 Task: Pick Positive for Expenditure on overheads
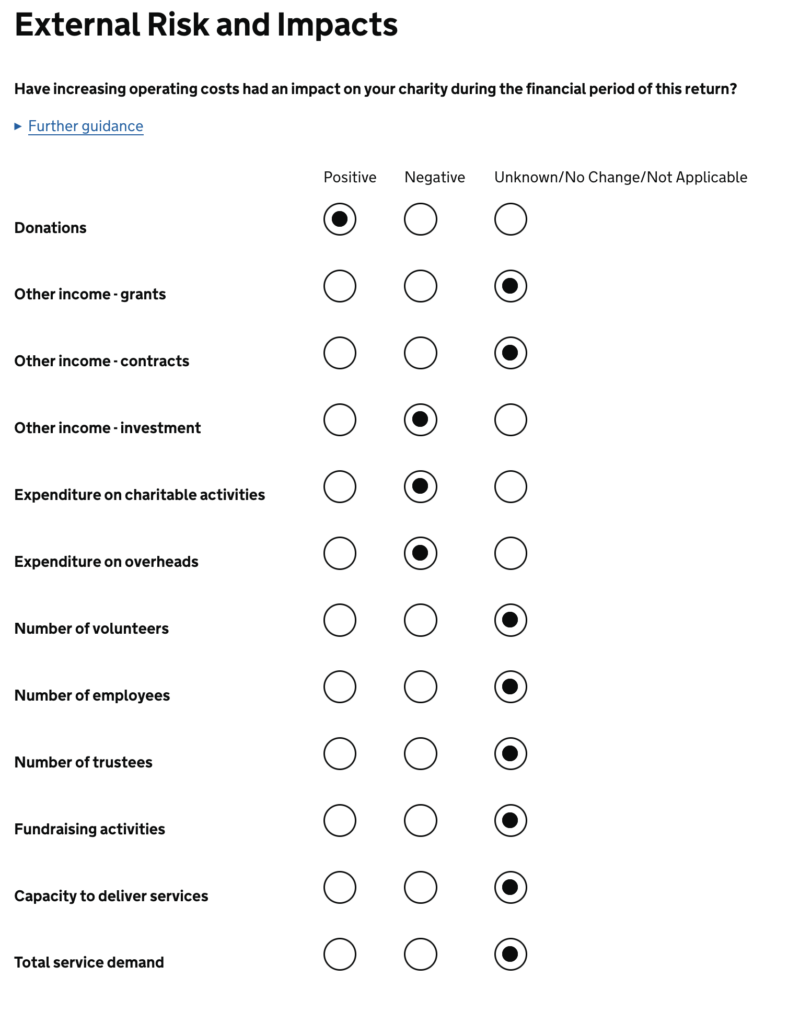pyautogui.click(x=340, y=553)
